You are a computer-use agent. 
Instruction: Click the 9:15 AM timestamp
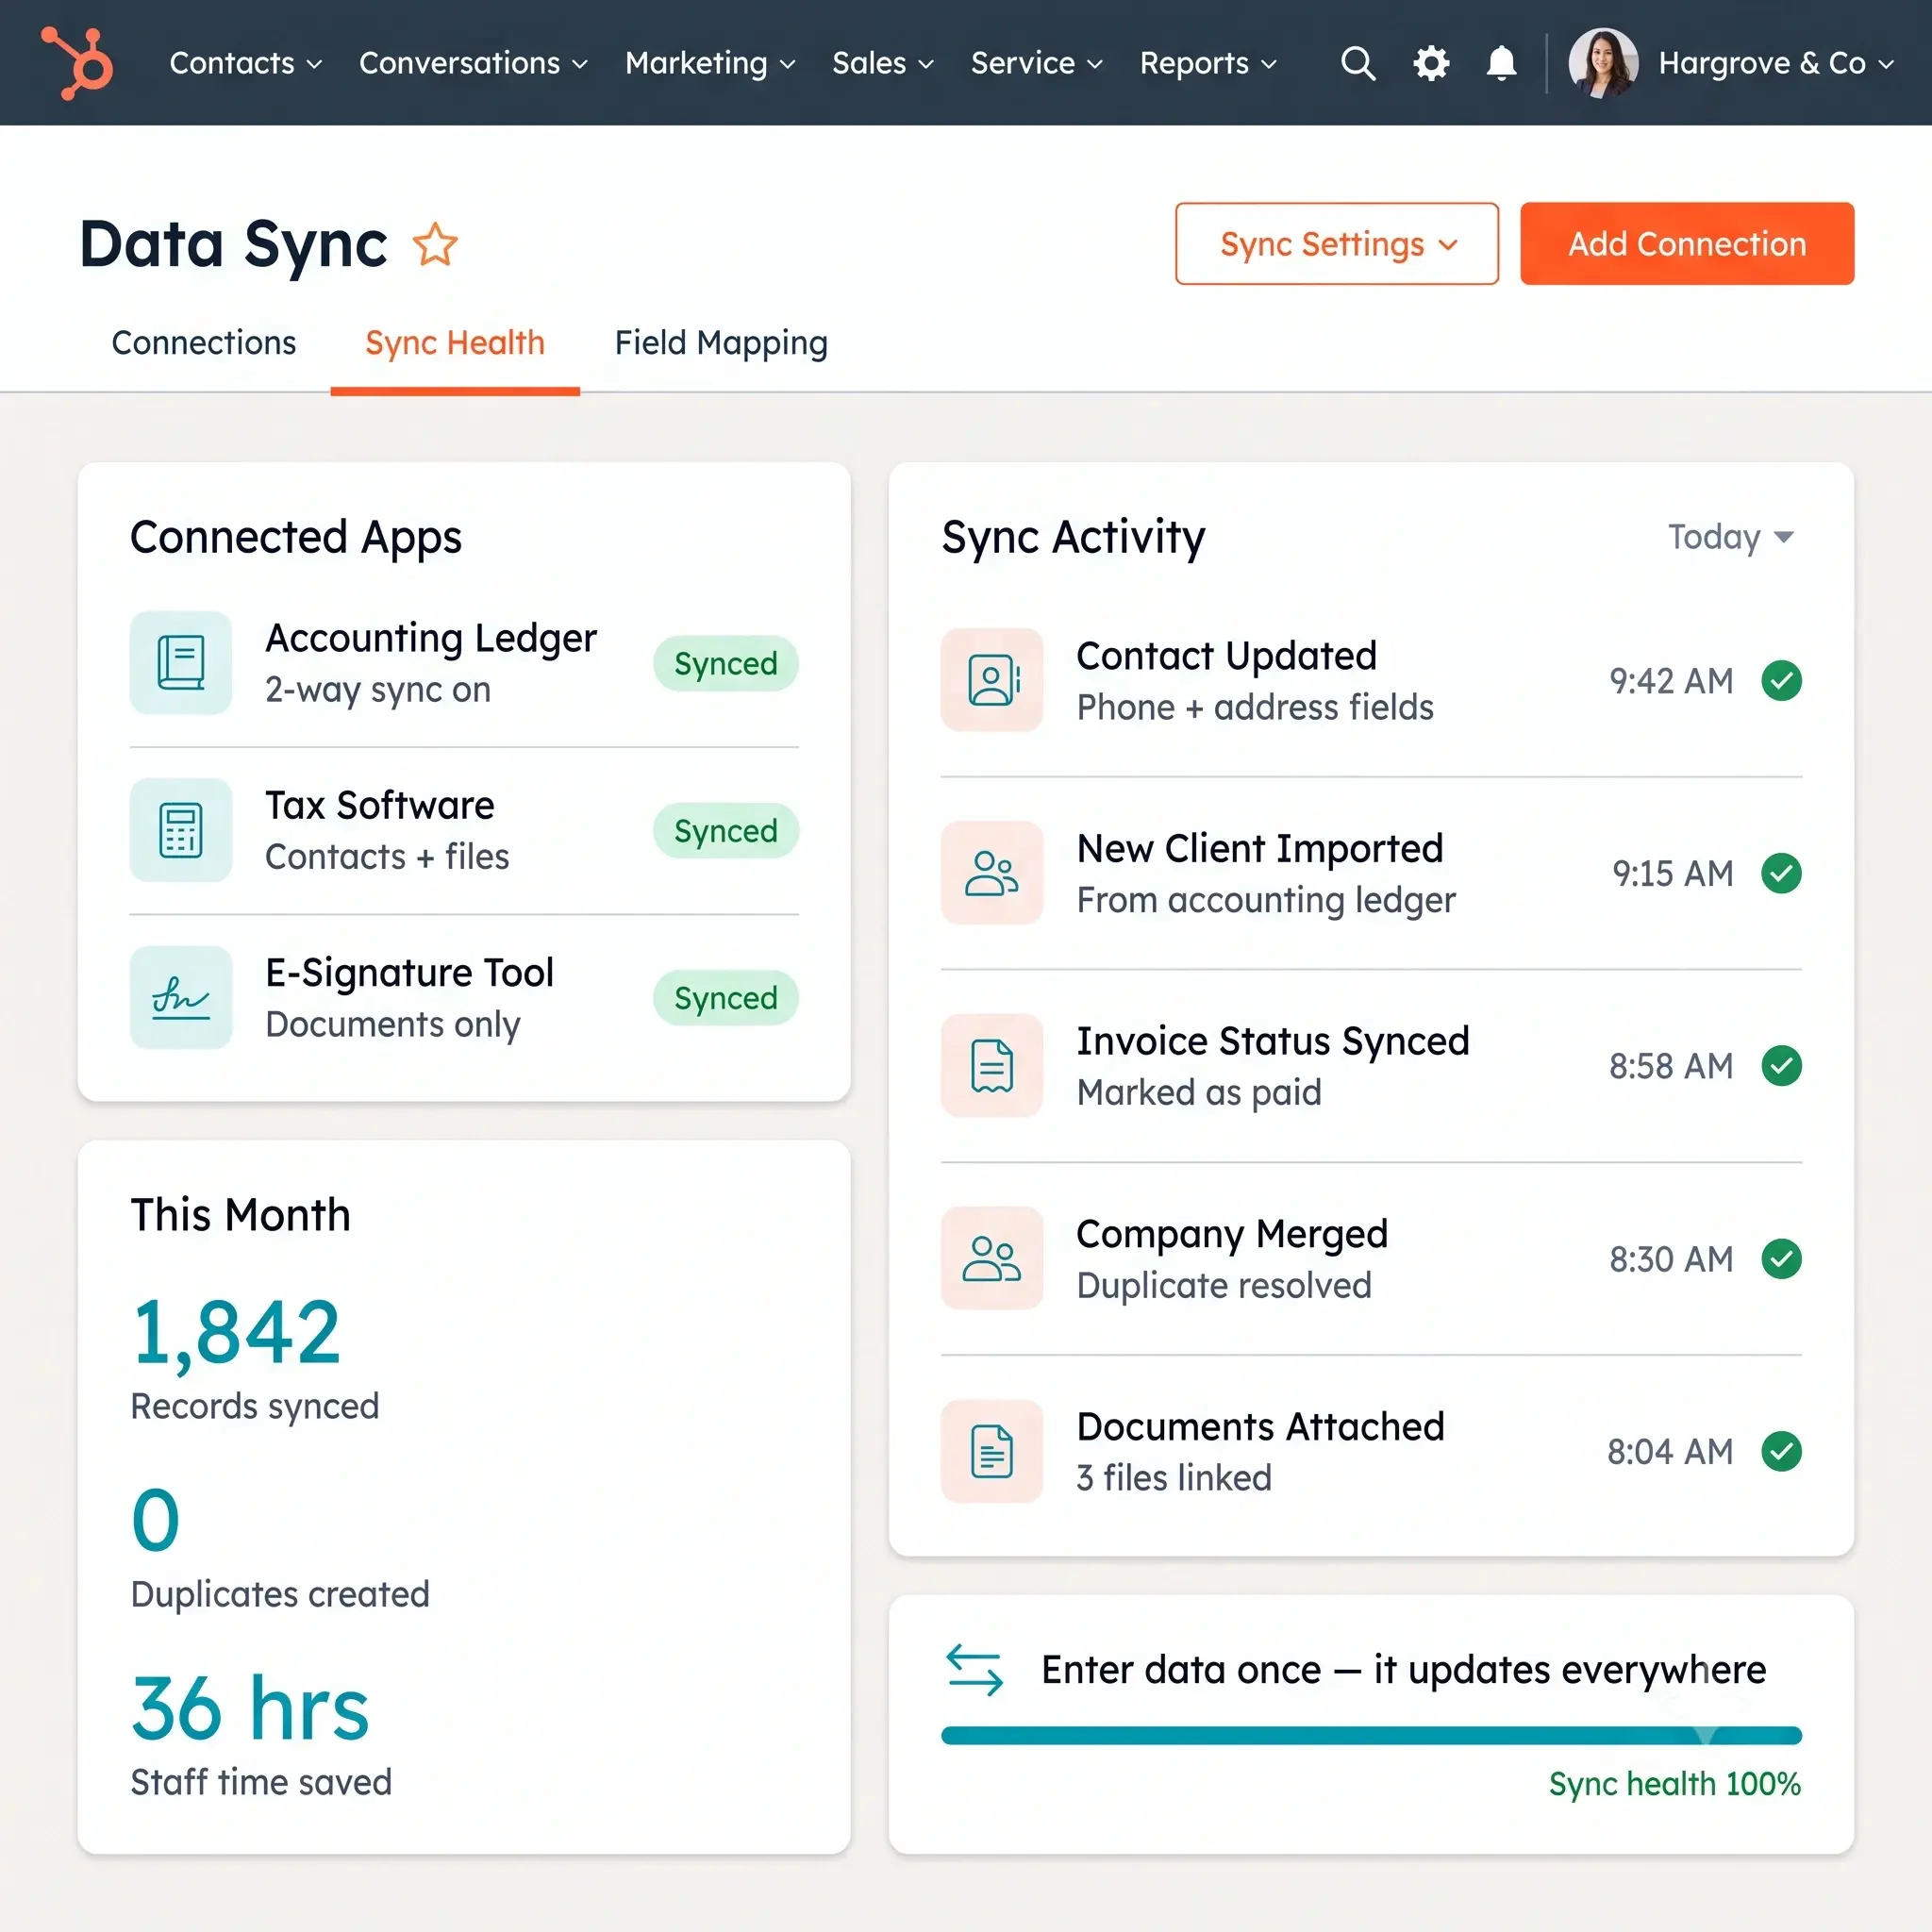(x=1673, y=874)
